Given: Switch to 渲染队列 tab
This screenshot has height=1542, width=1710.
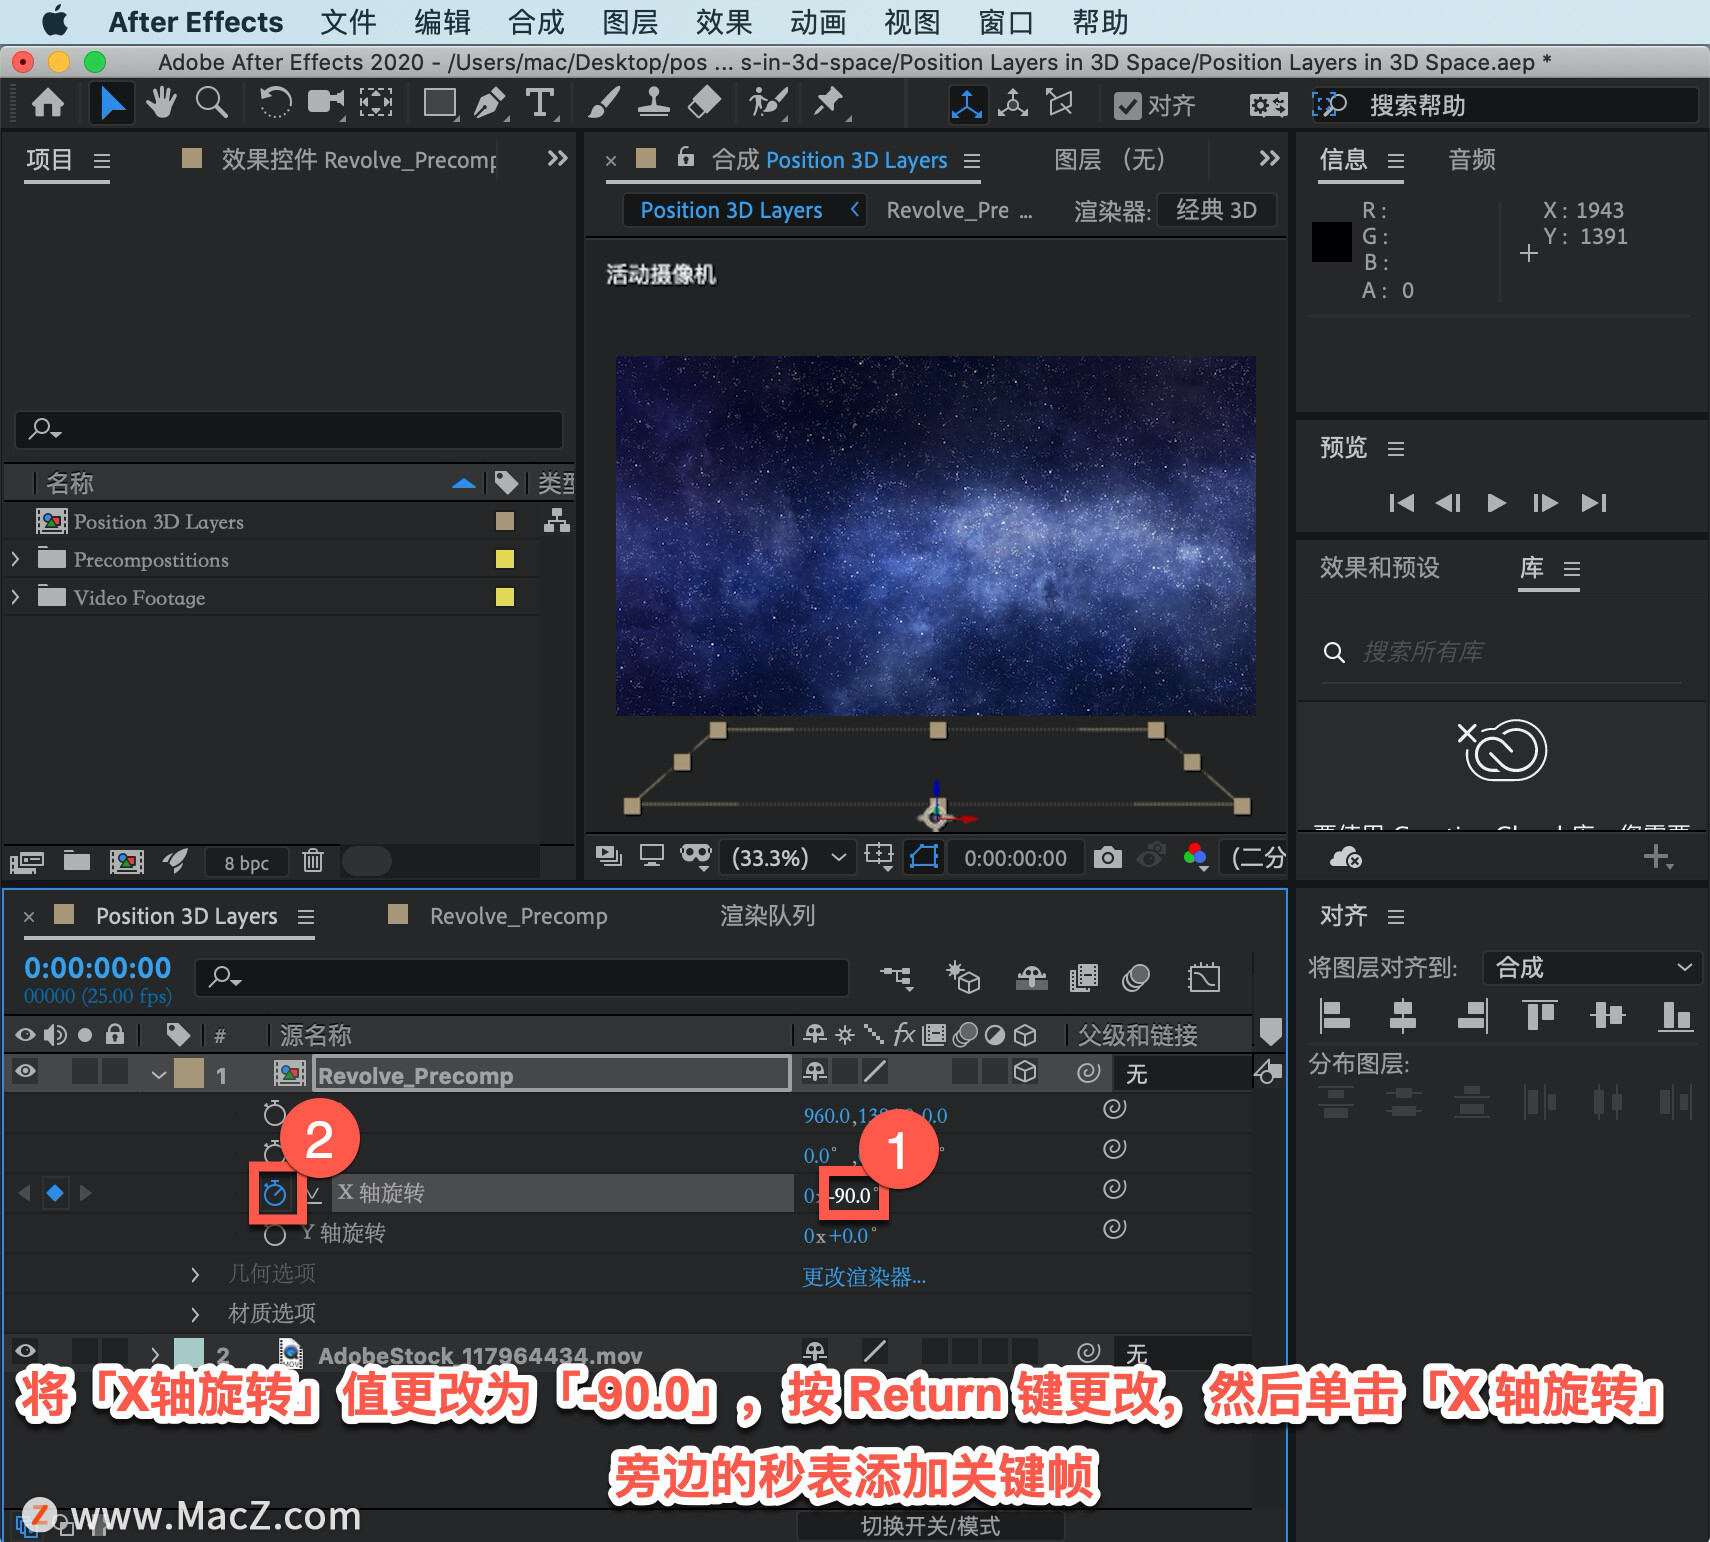Looking at the screenshot, I should (x=767, y=916).
